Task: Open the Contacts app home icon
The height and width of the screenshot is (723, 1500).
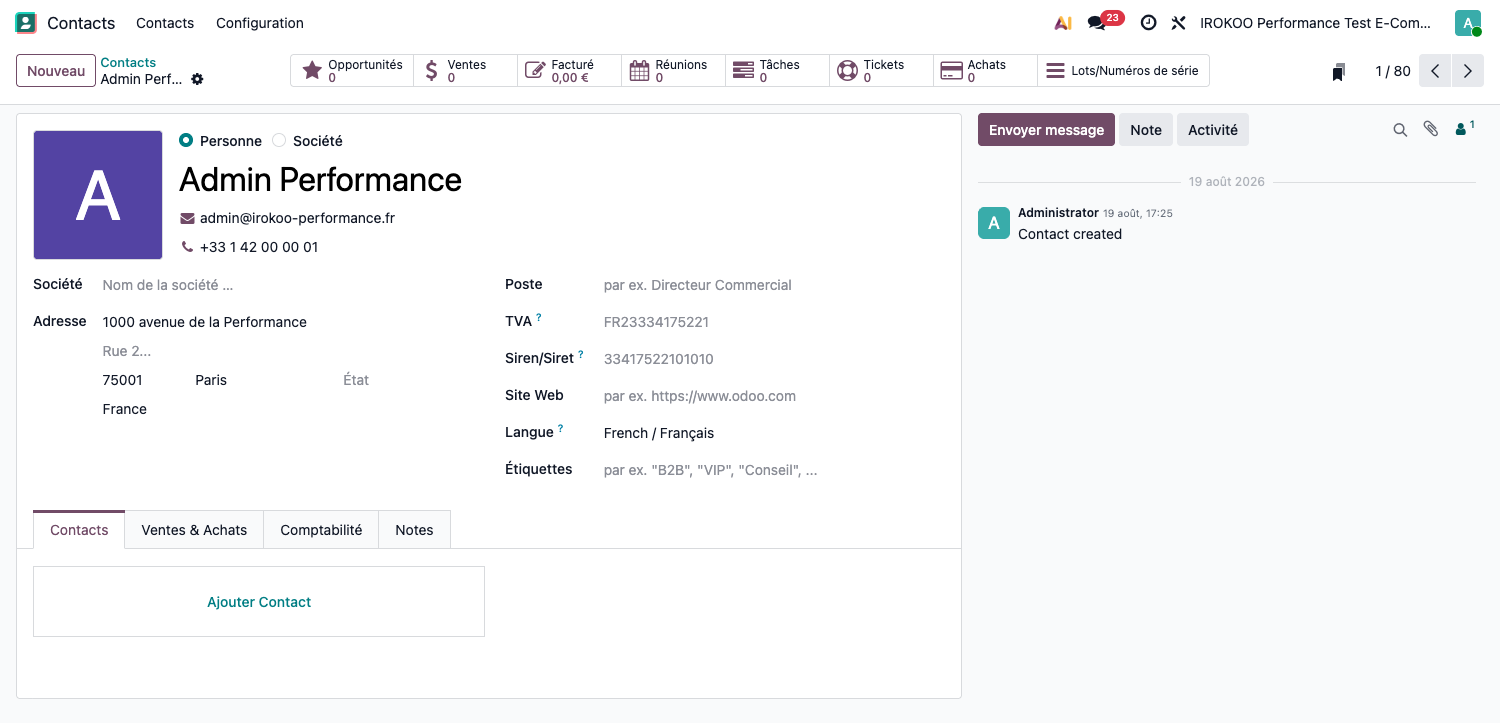Action: point(26,23)
